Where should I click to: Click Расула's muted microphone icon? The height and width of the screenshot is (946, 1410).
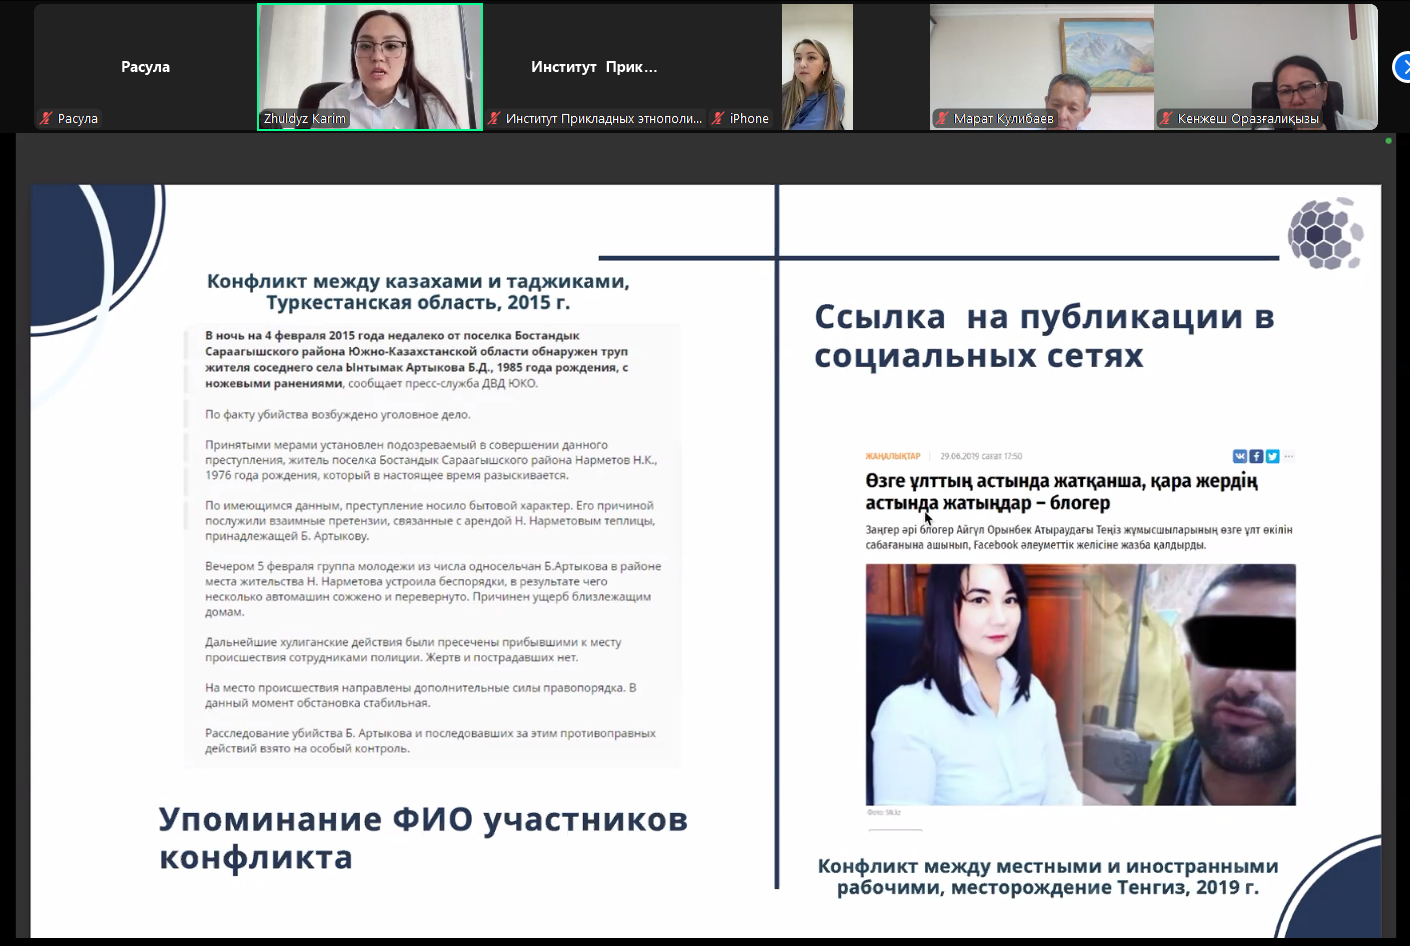pos(46,118)
